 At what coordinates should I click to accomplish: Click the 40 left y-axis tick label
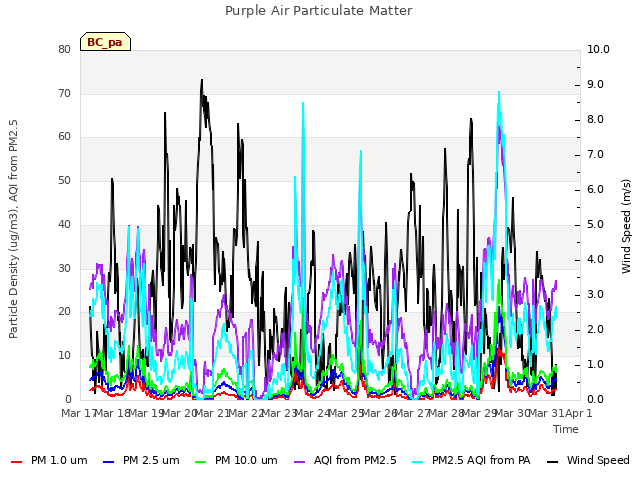[x=64, y=224]
